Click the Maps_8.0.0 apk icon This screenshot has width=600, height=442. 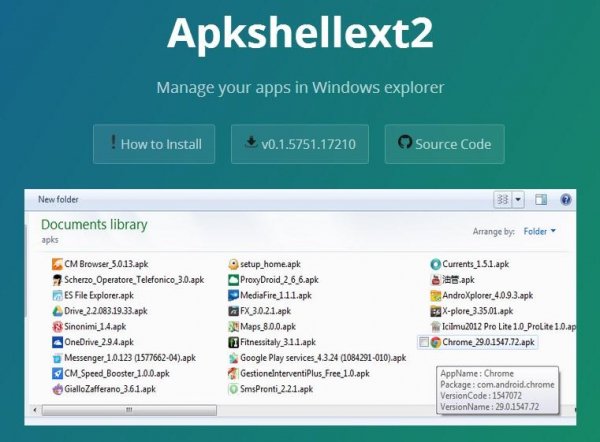pos(233,327)
